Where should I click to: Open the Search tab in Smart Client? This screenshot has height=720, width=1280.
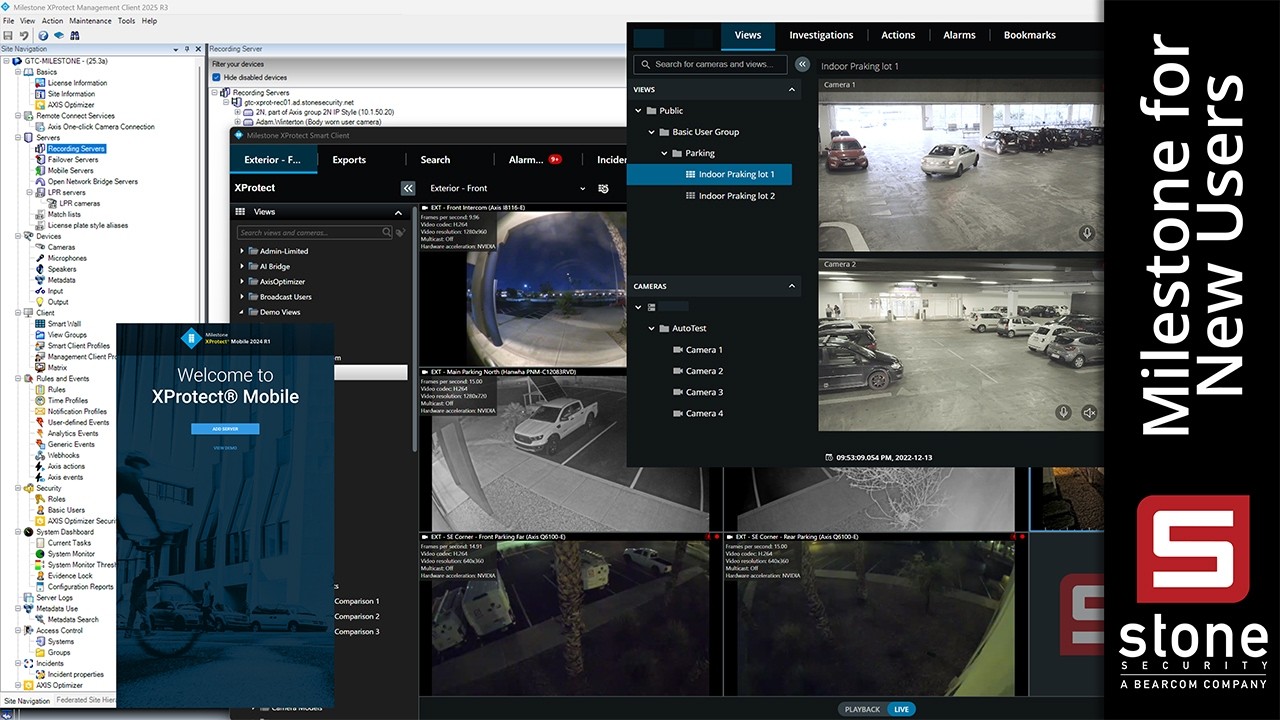click(435, 160)
